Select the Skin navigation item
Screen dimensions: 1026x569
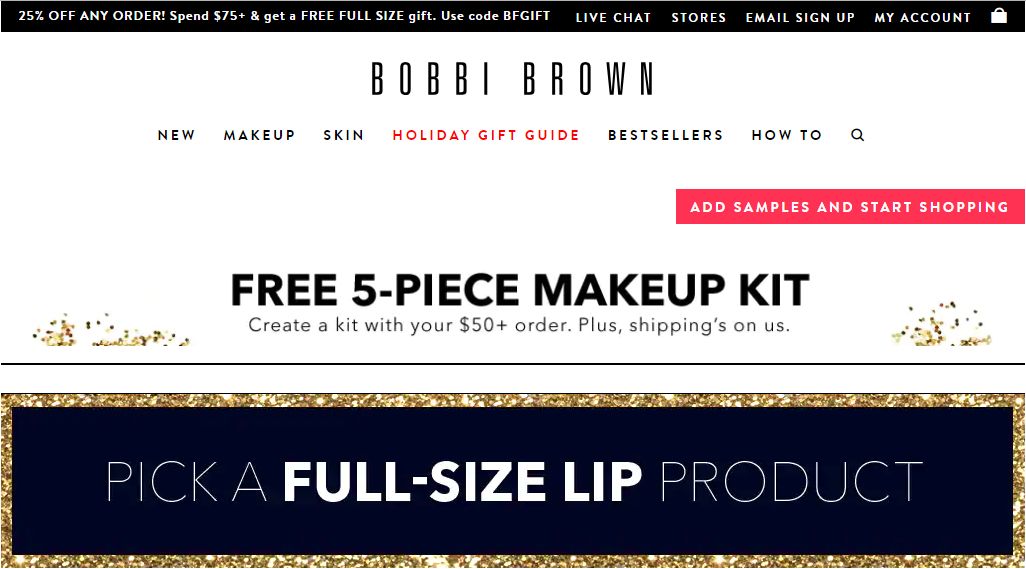(344, 135)
